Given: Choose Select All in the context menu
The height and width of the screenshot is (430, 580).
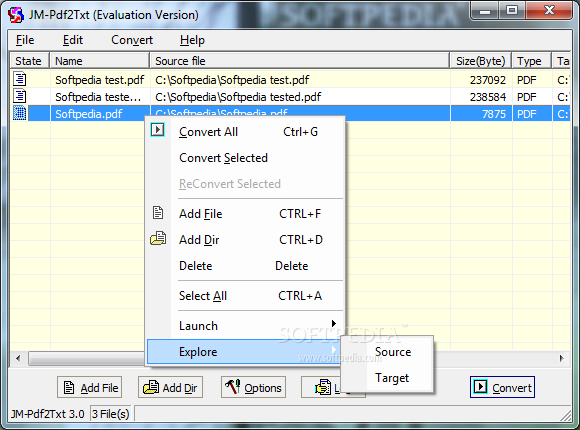Looking at the screenshot, I should coord(245,296).
